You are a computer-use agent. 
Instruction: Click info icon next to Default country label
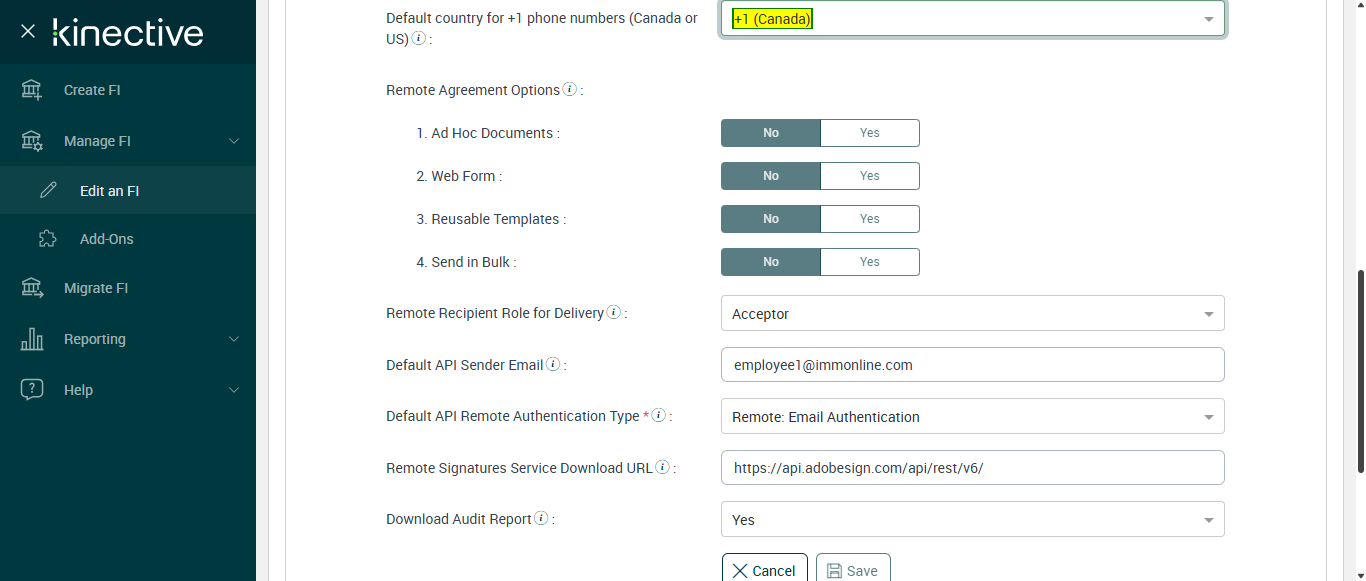[x=418, y=38]
